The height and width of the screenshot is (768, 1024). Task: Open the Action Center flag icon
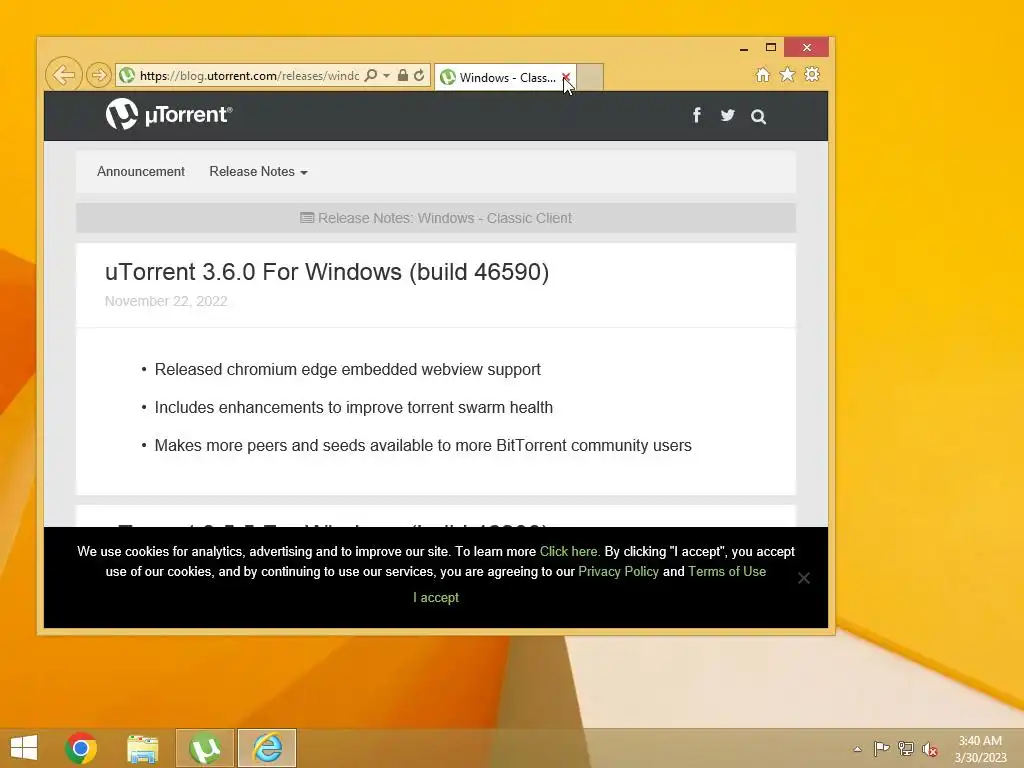click(881, 748)
